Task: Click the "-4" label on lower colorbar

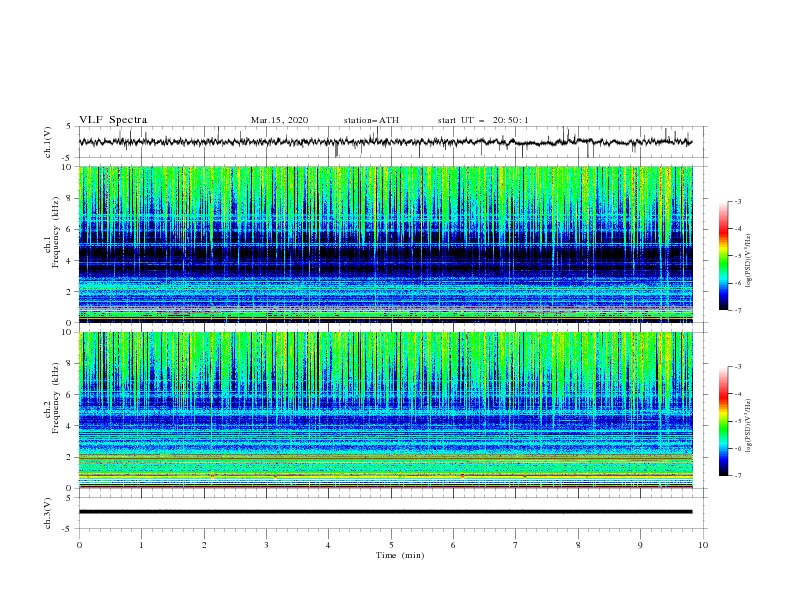Action: (738, 394)
